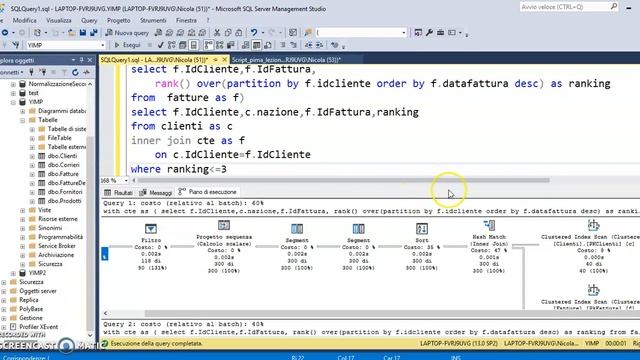
Task: Click the Save file icon
Action: (83, 33)
